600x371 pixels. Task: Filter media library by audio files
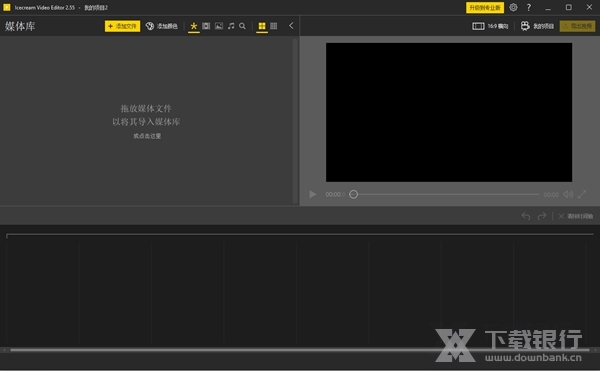(231, 26)
